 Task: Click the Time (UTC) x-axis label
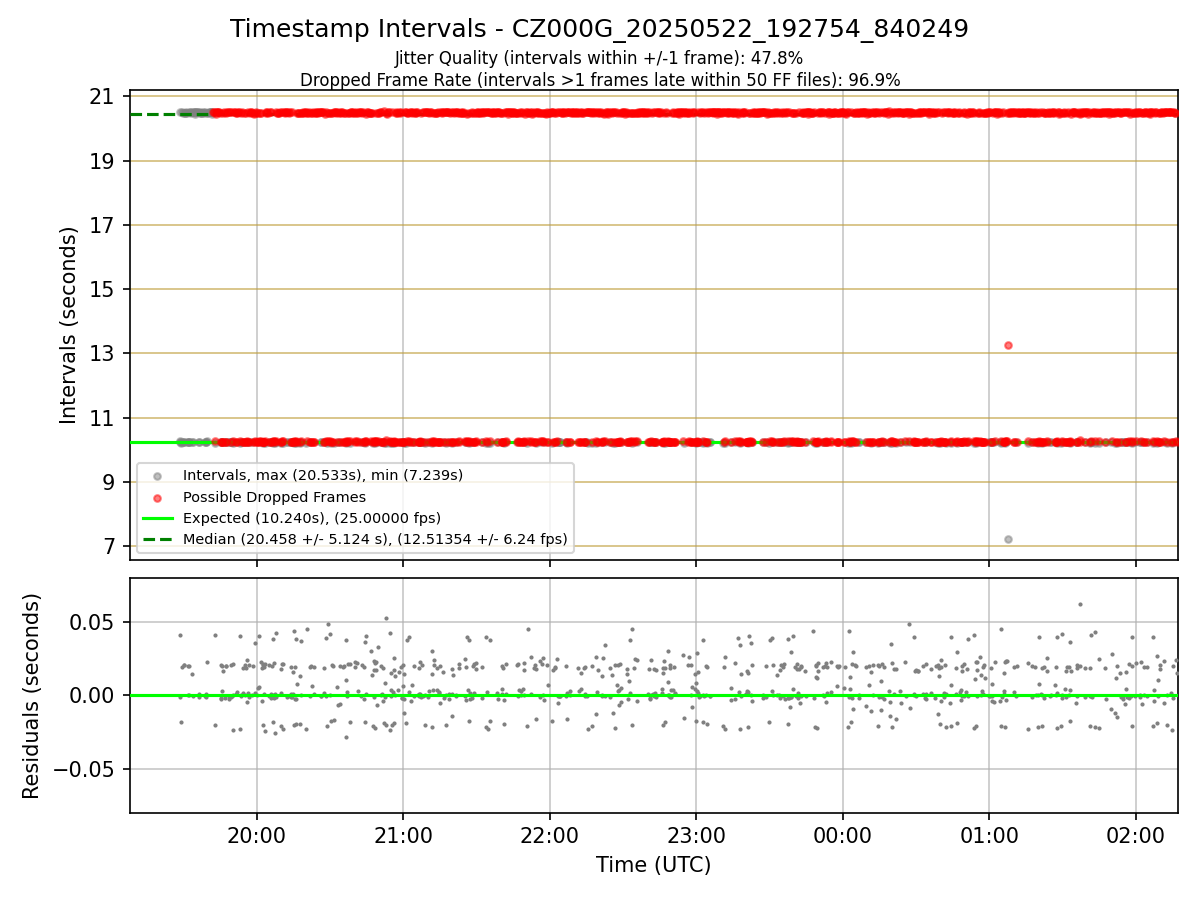[x=653, y=865]
